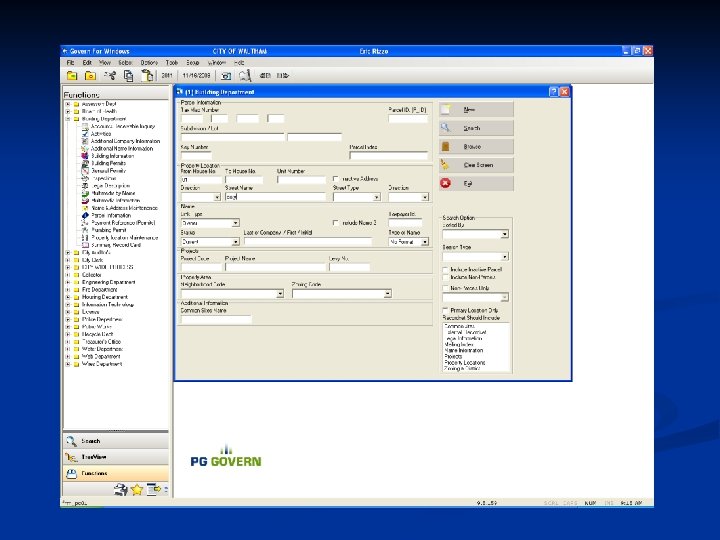This screenshot has height=540, width=720.
Task: Click the copy pages toolbar icon
Action: (129, 76)
